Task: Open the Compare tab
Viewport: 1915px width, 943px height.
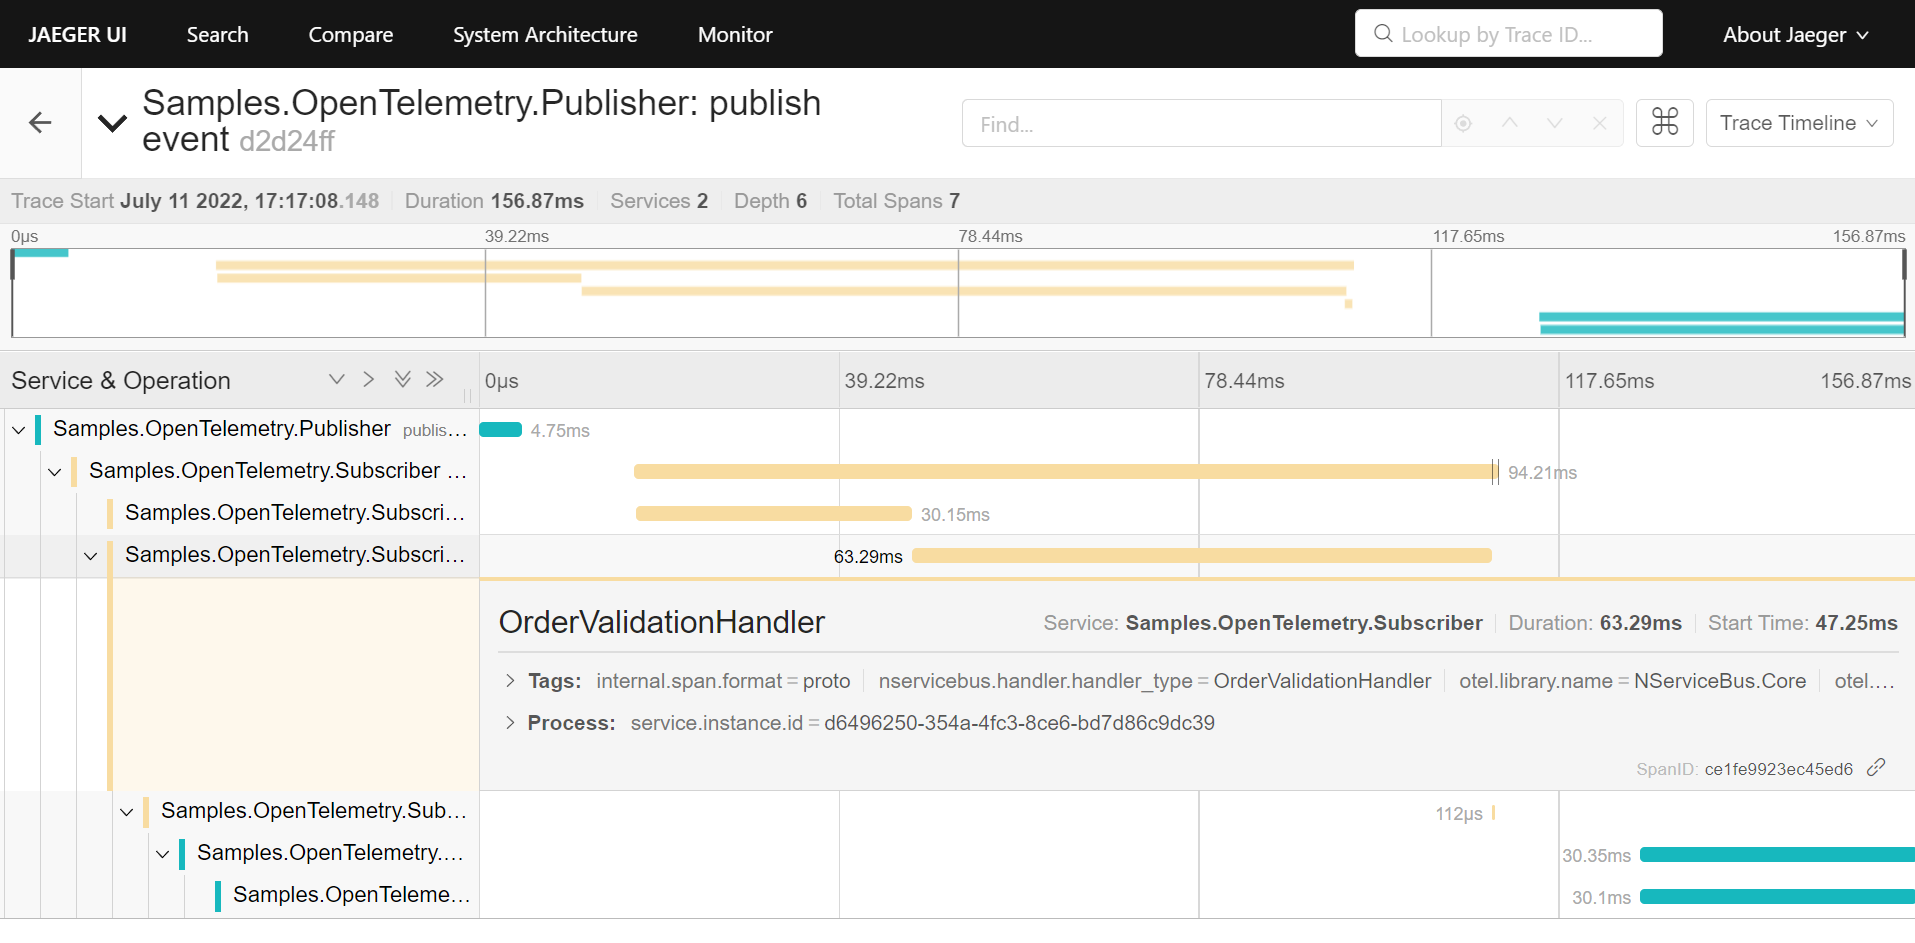Action: pyautogui.click(x=351, y=34)
